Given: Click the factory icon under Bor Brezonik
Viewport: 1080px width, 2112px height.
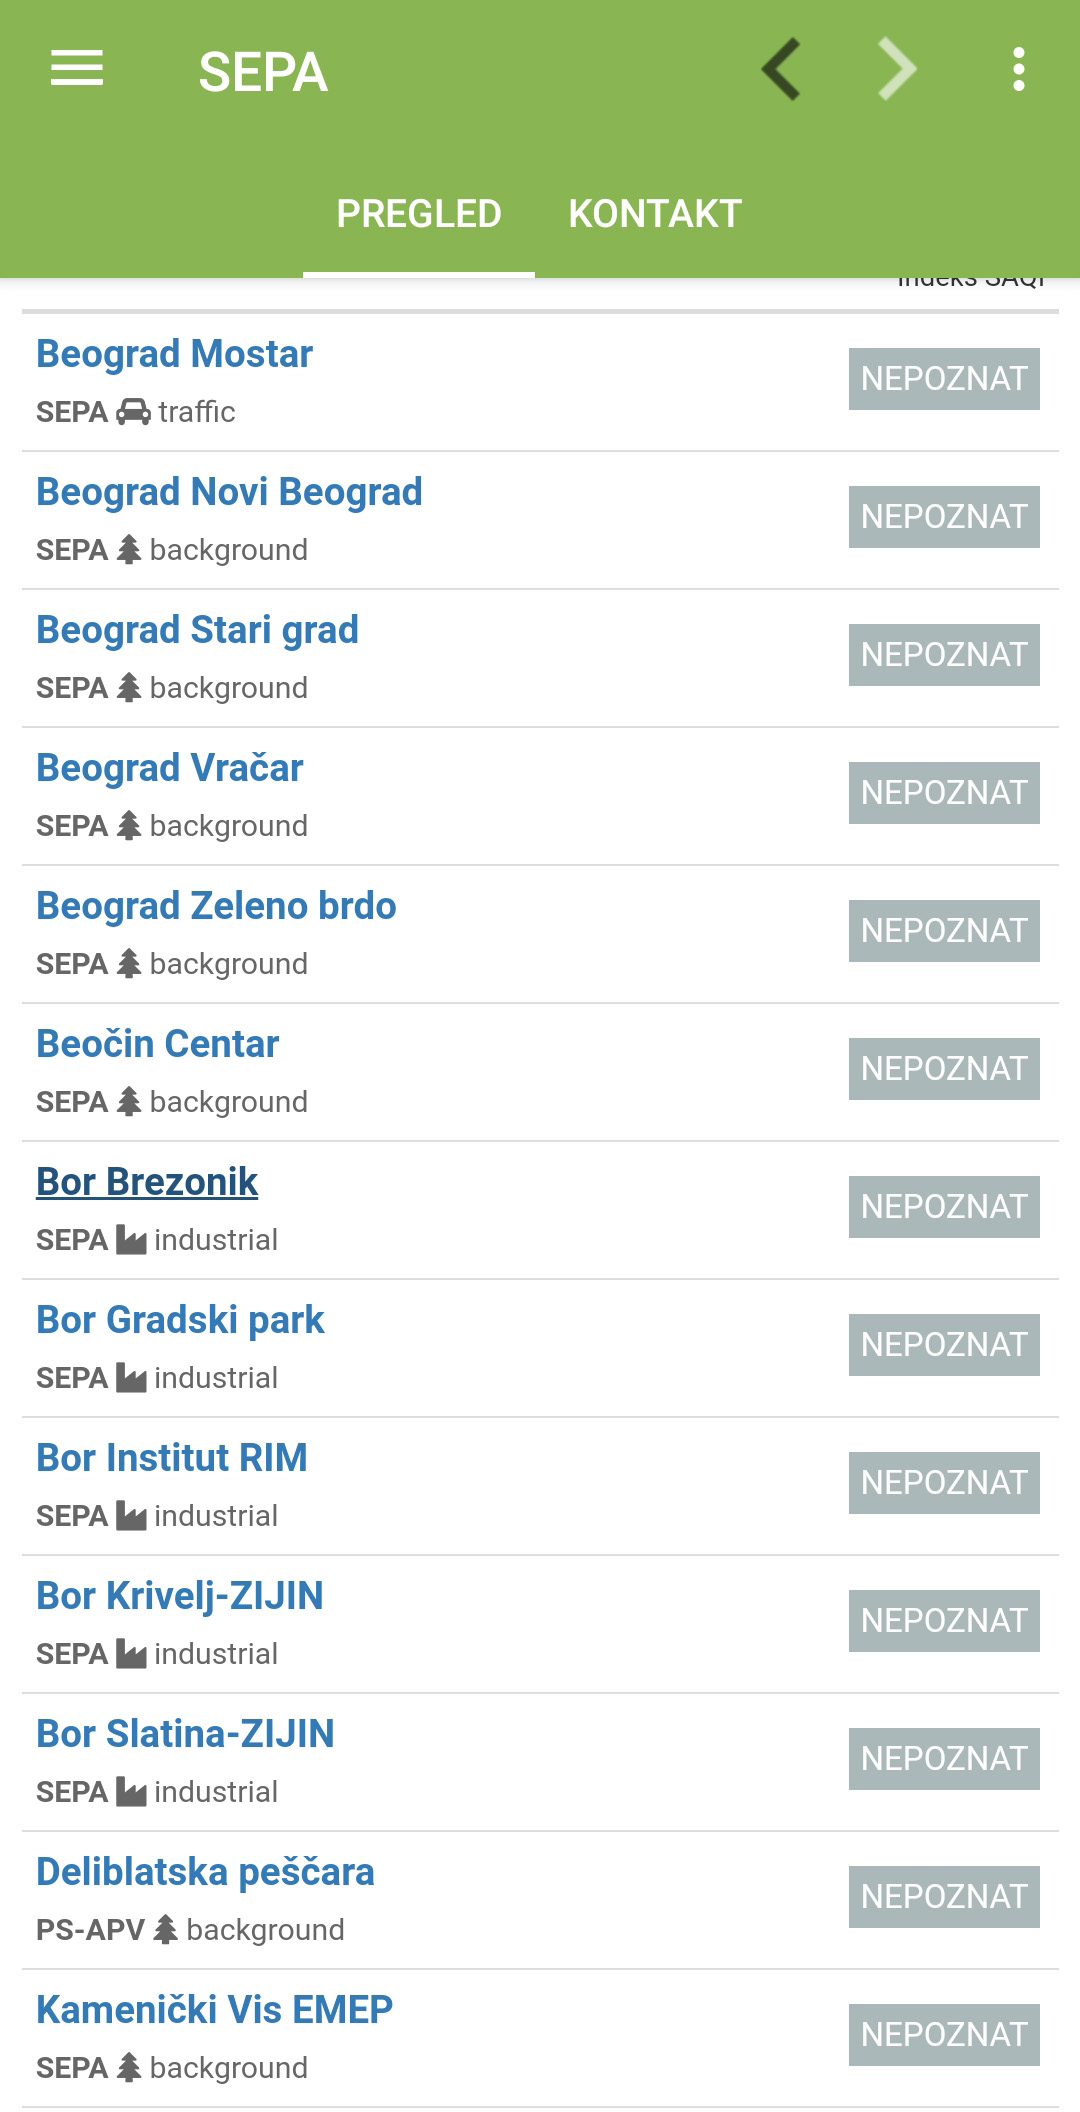Looking at the screenshot, I should [x=131, y=1240].
